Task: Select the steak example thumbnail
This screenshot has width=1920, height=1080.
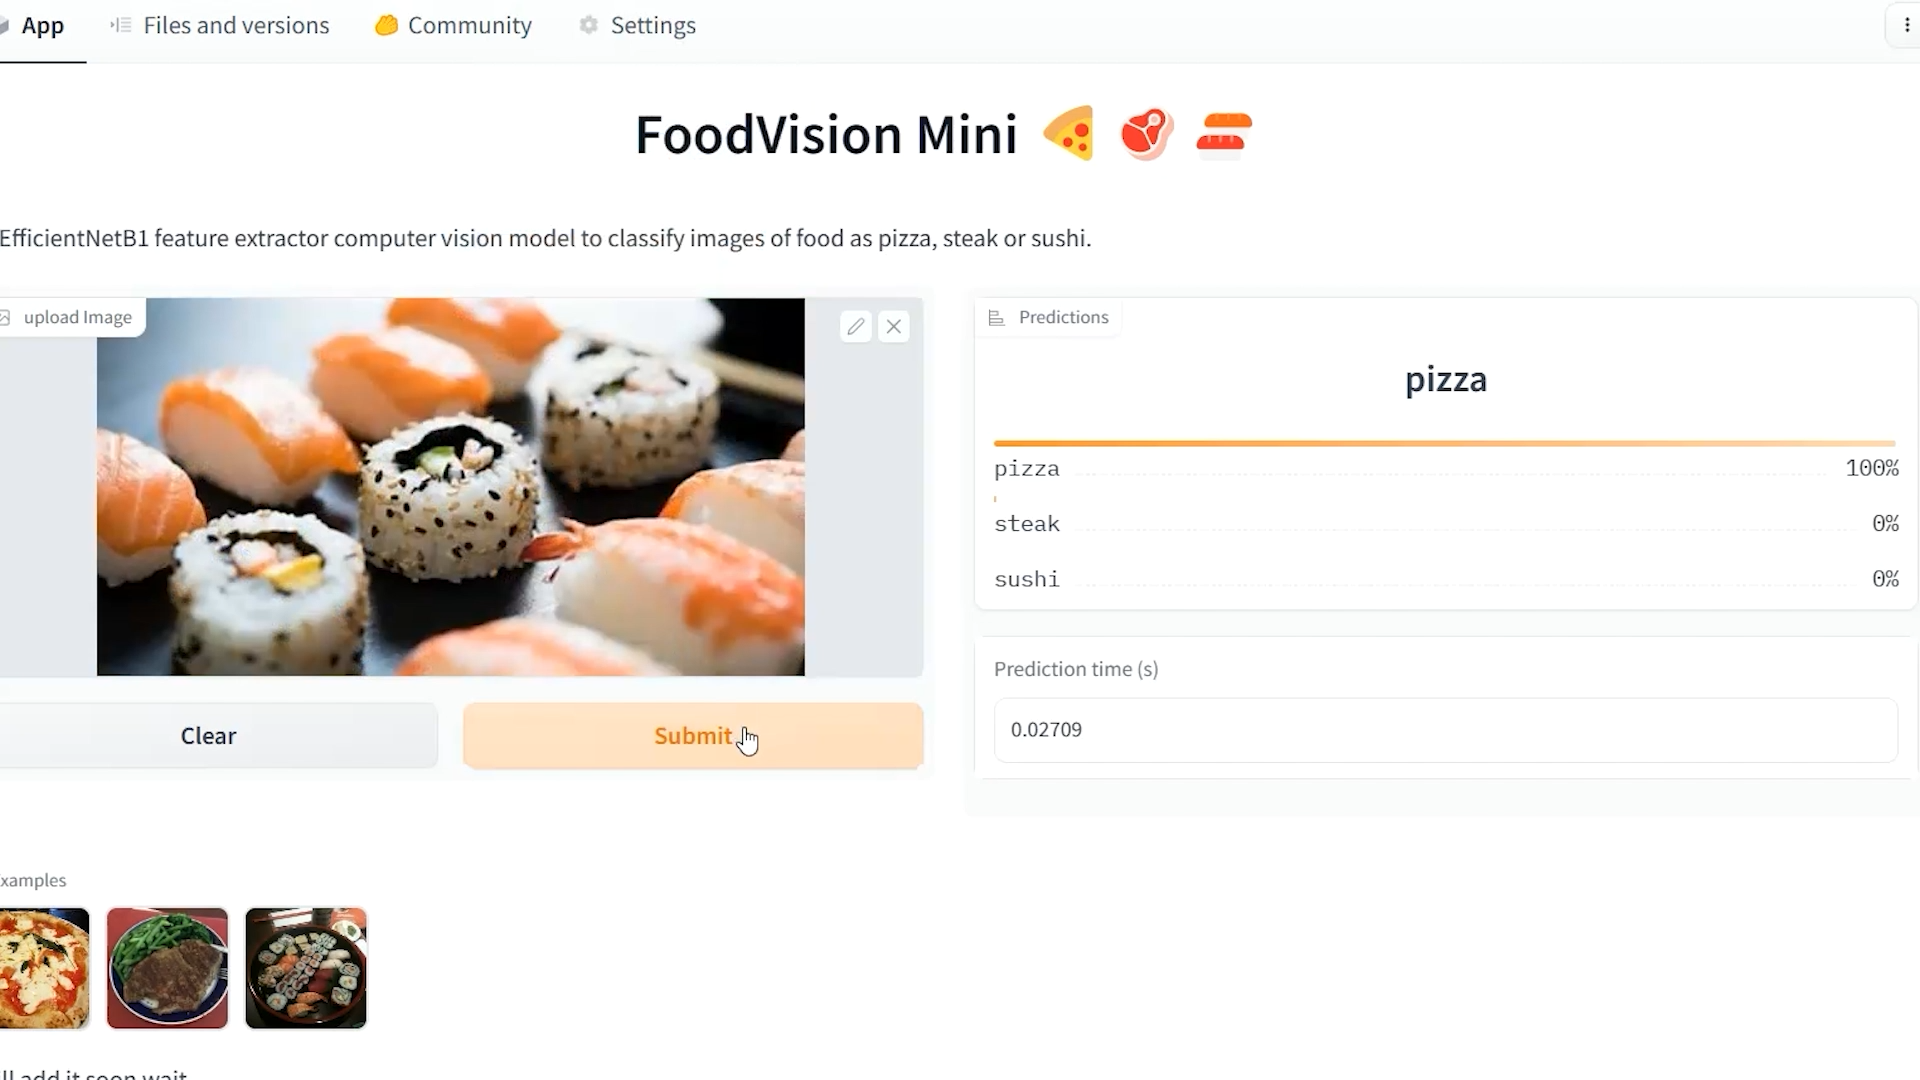Action: [x=167, y=967]
